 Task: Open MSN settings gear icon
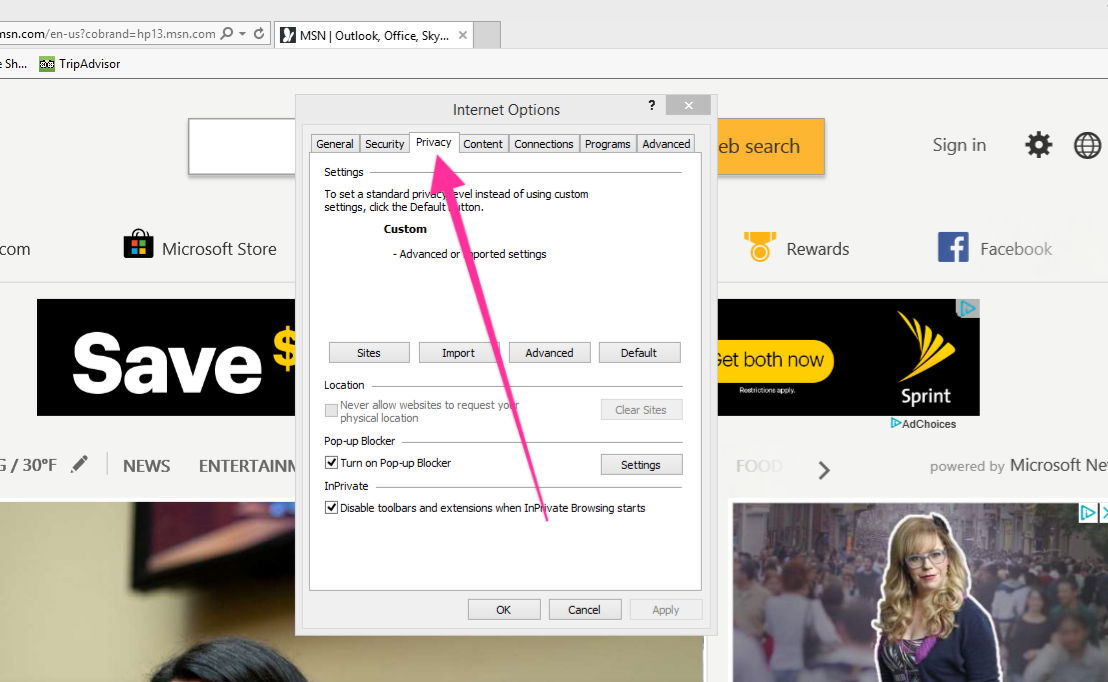point(1038,145)
